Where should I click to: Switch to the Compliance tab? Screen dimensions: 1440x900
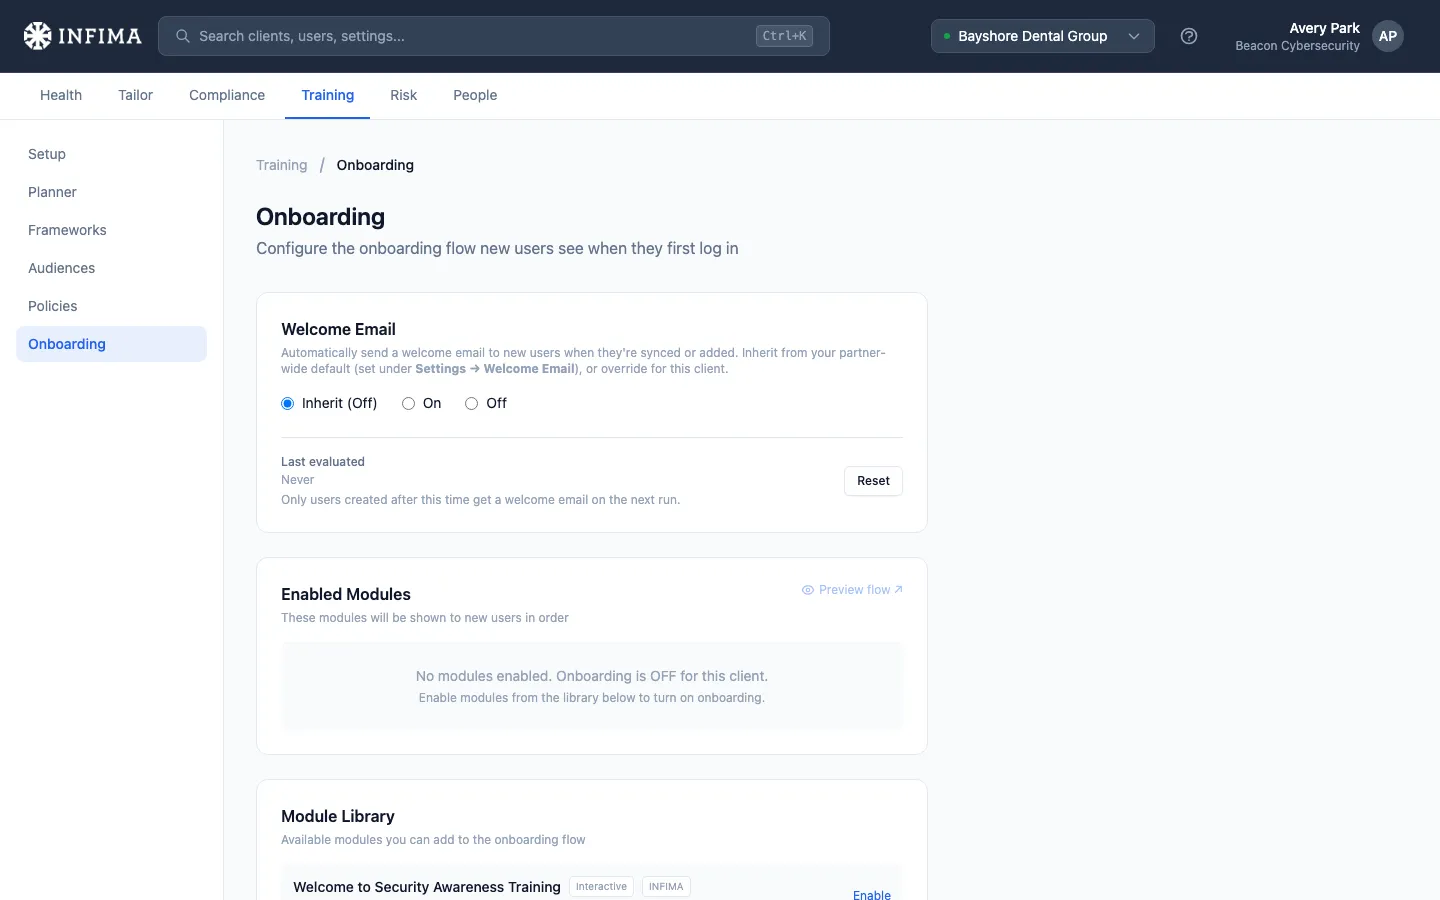click(x=227, y=95)
